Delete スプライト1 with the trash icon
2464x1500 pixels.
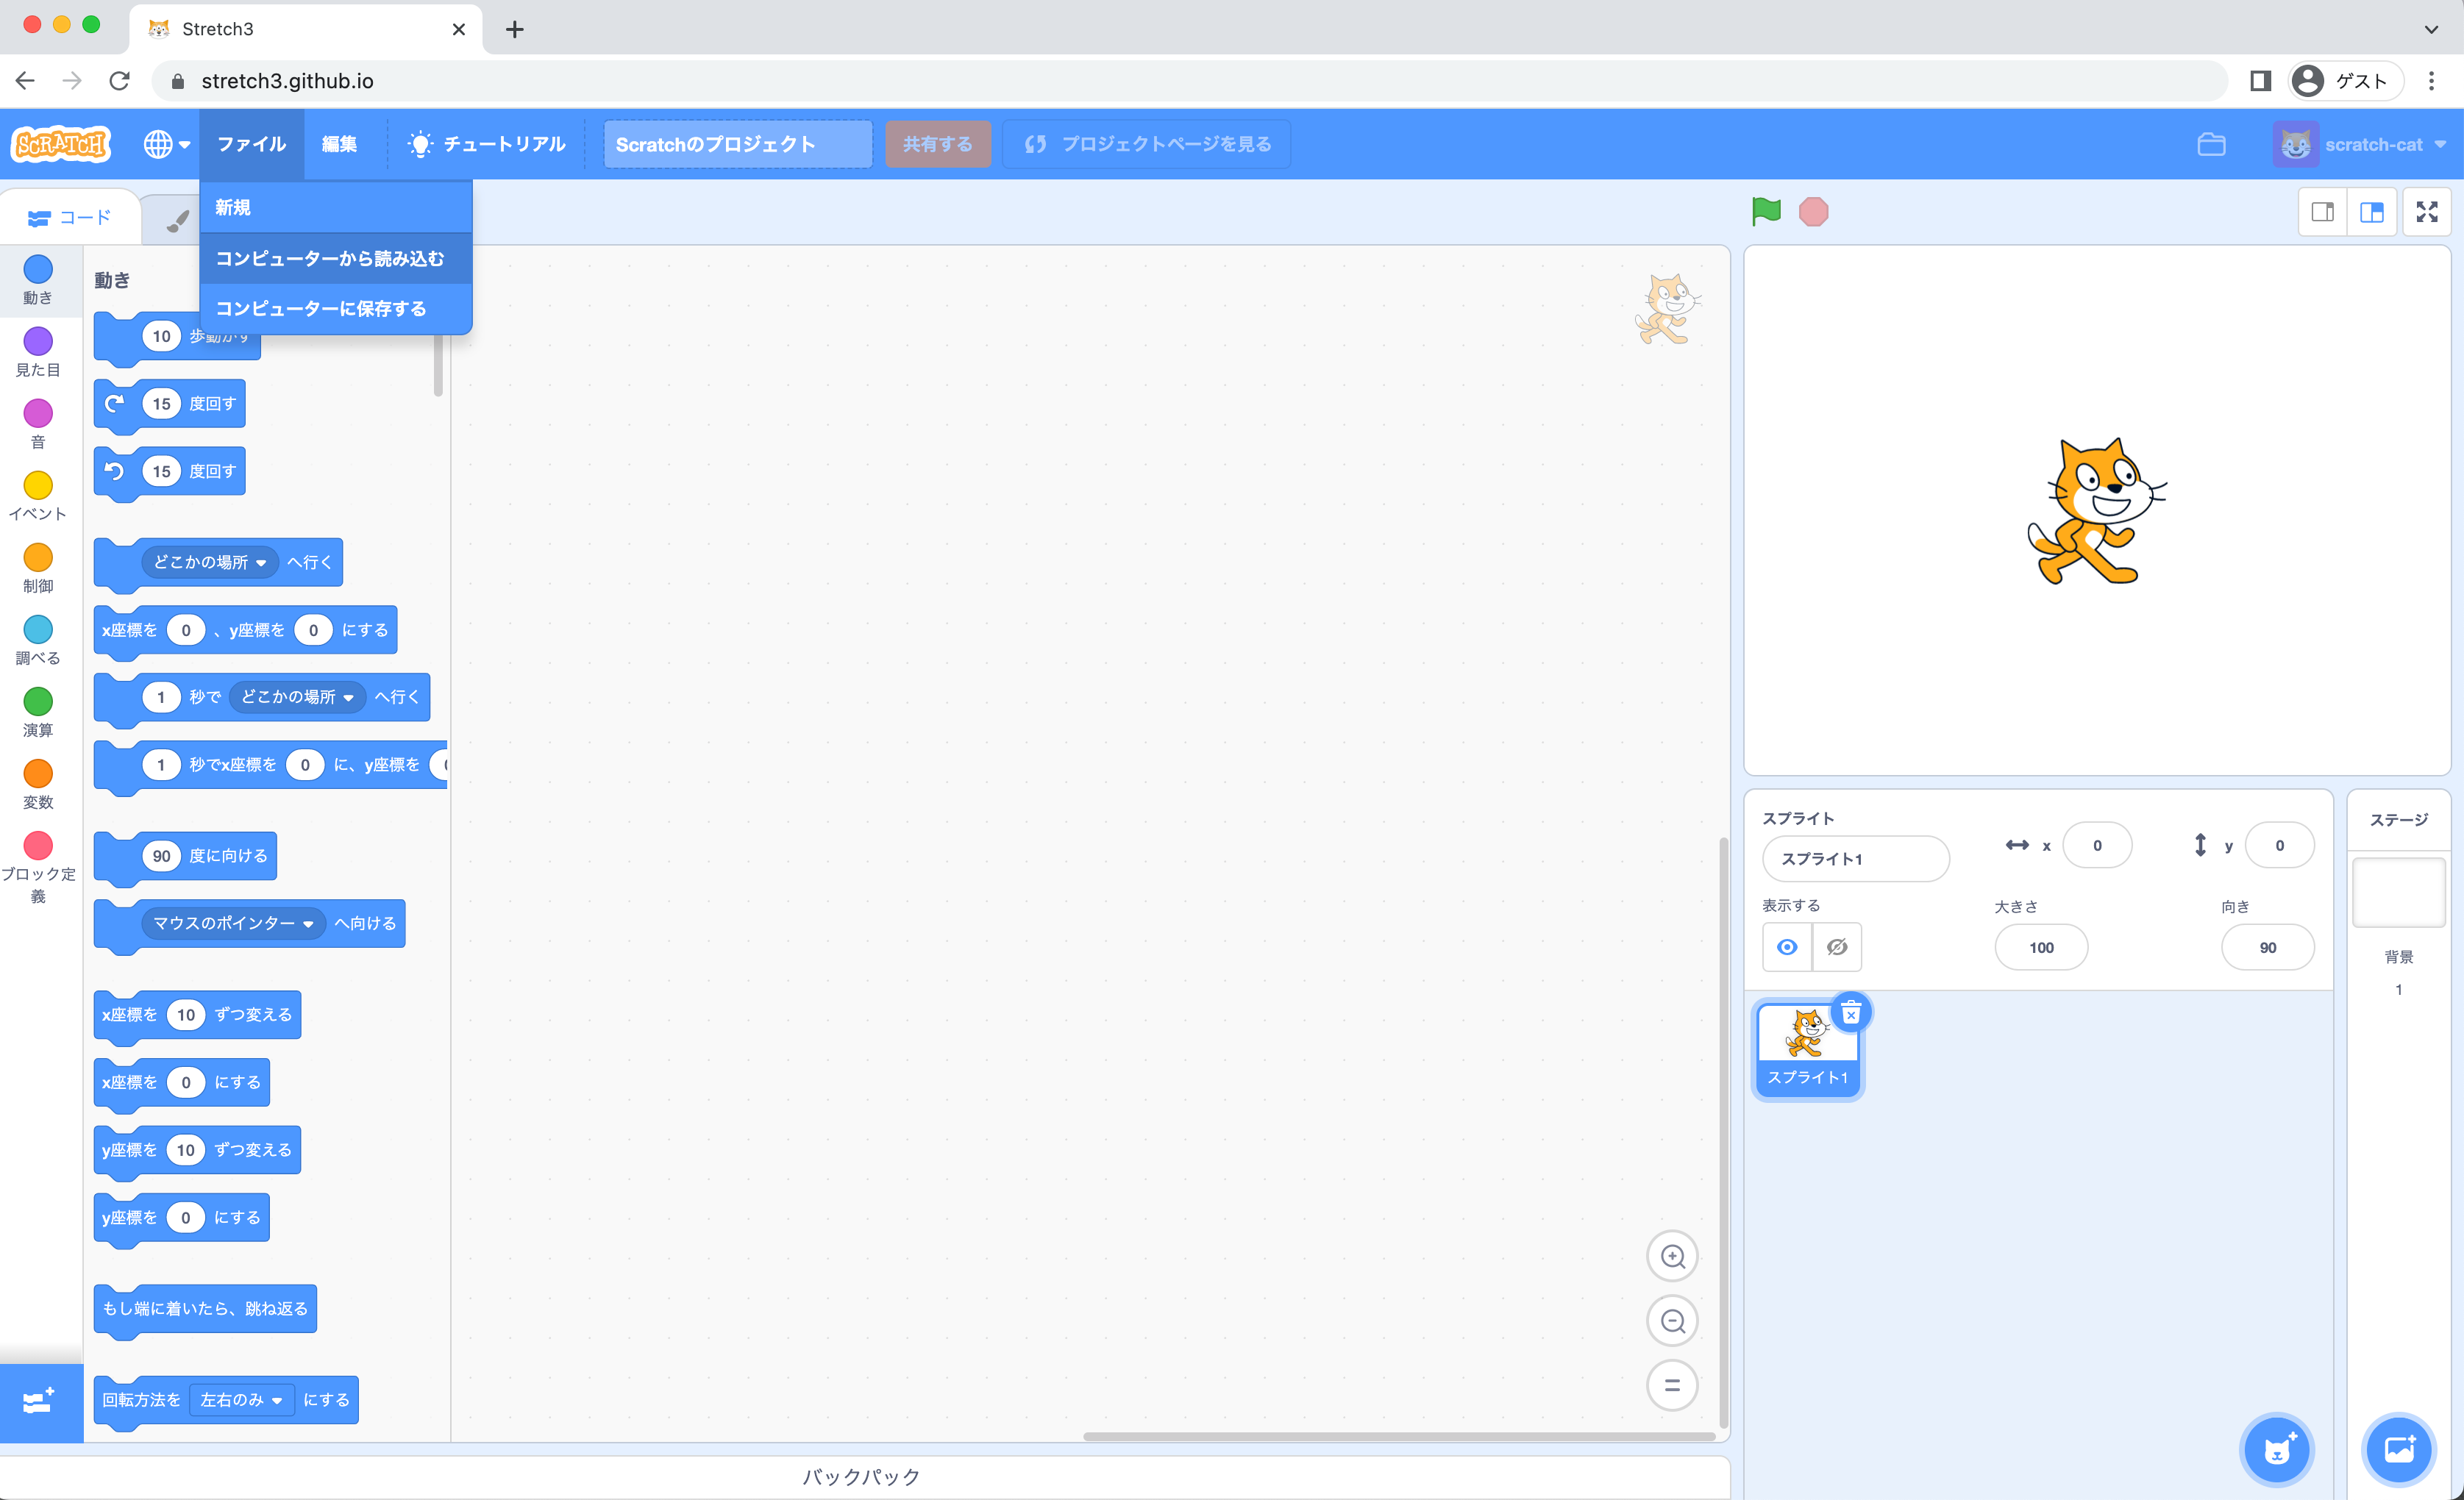pyautogui.click(x=1851, y=1013)
